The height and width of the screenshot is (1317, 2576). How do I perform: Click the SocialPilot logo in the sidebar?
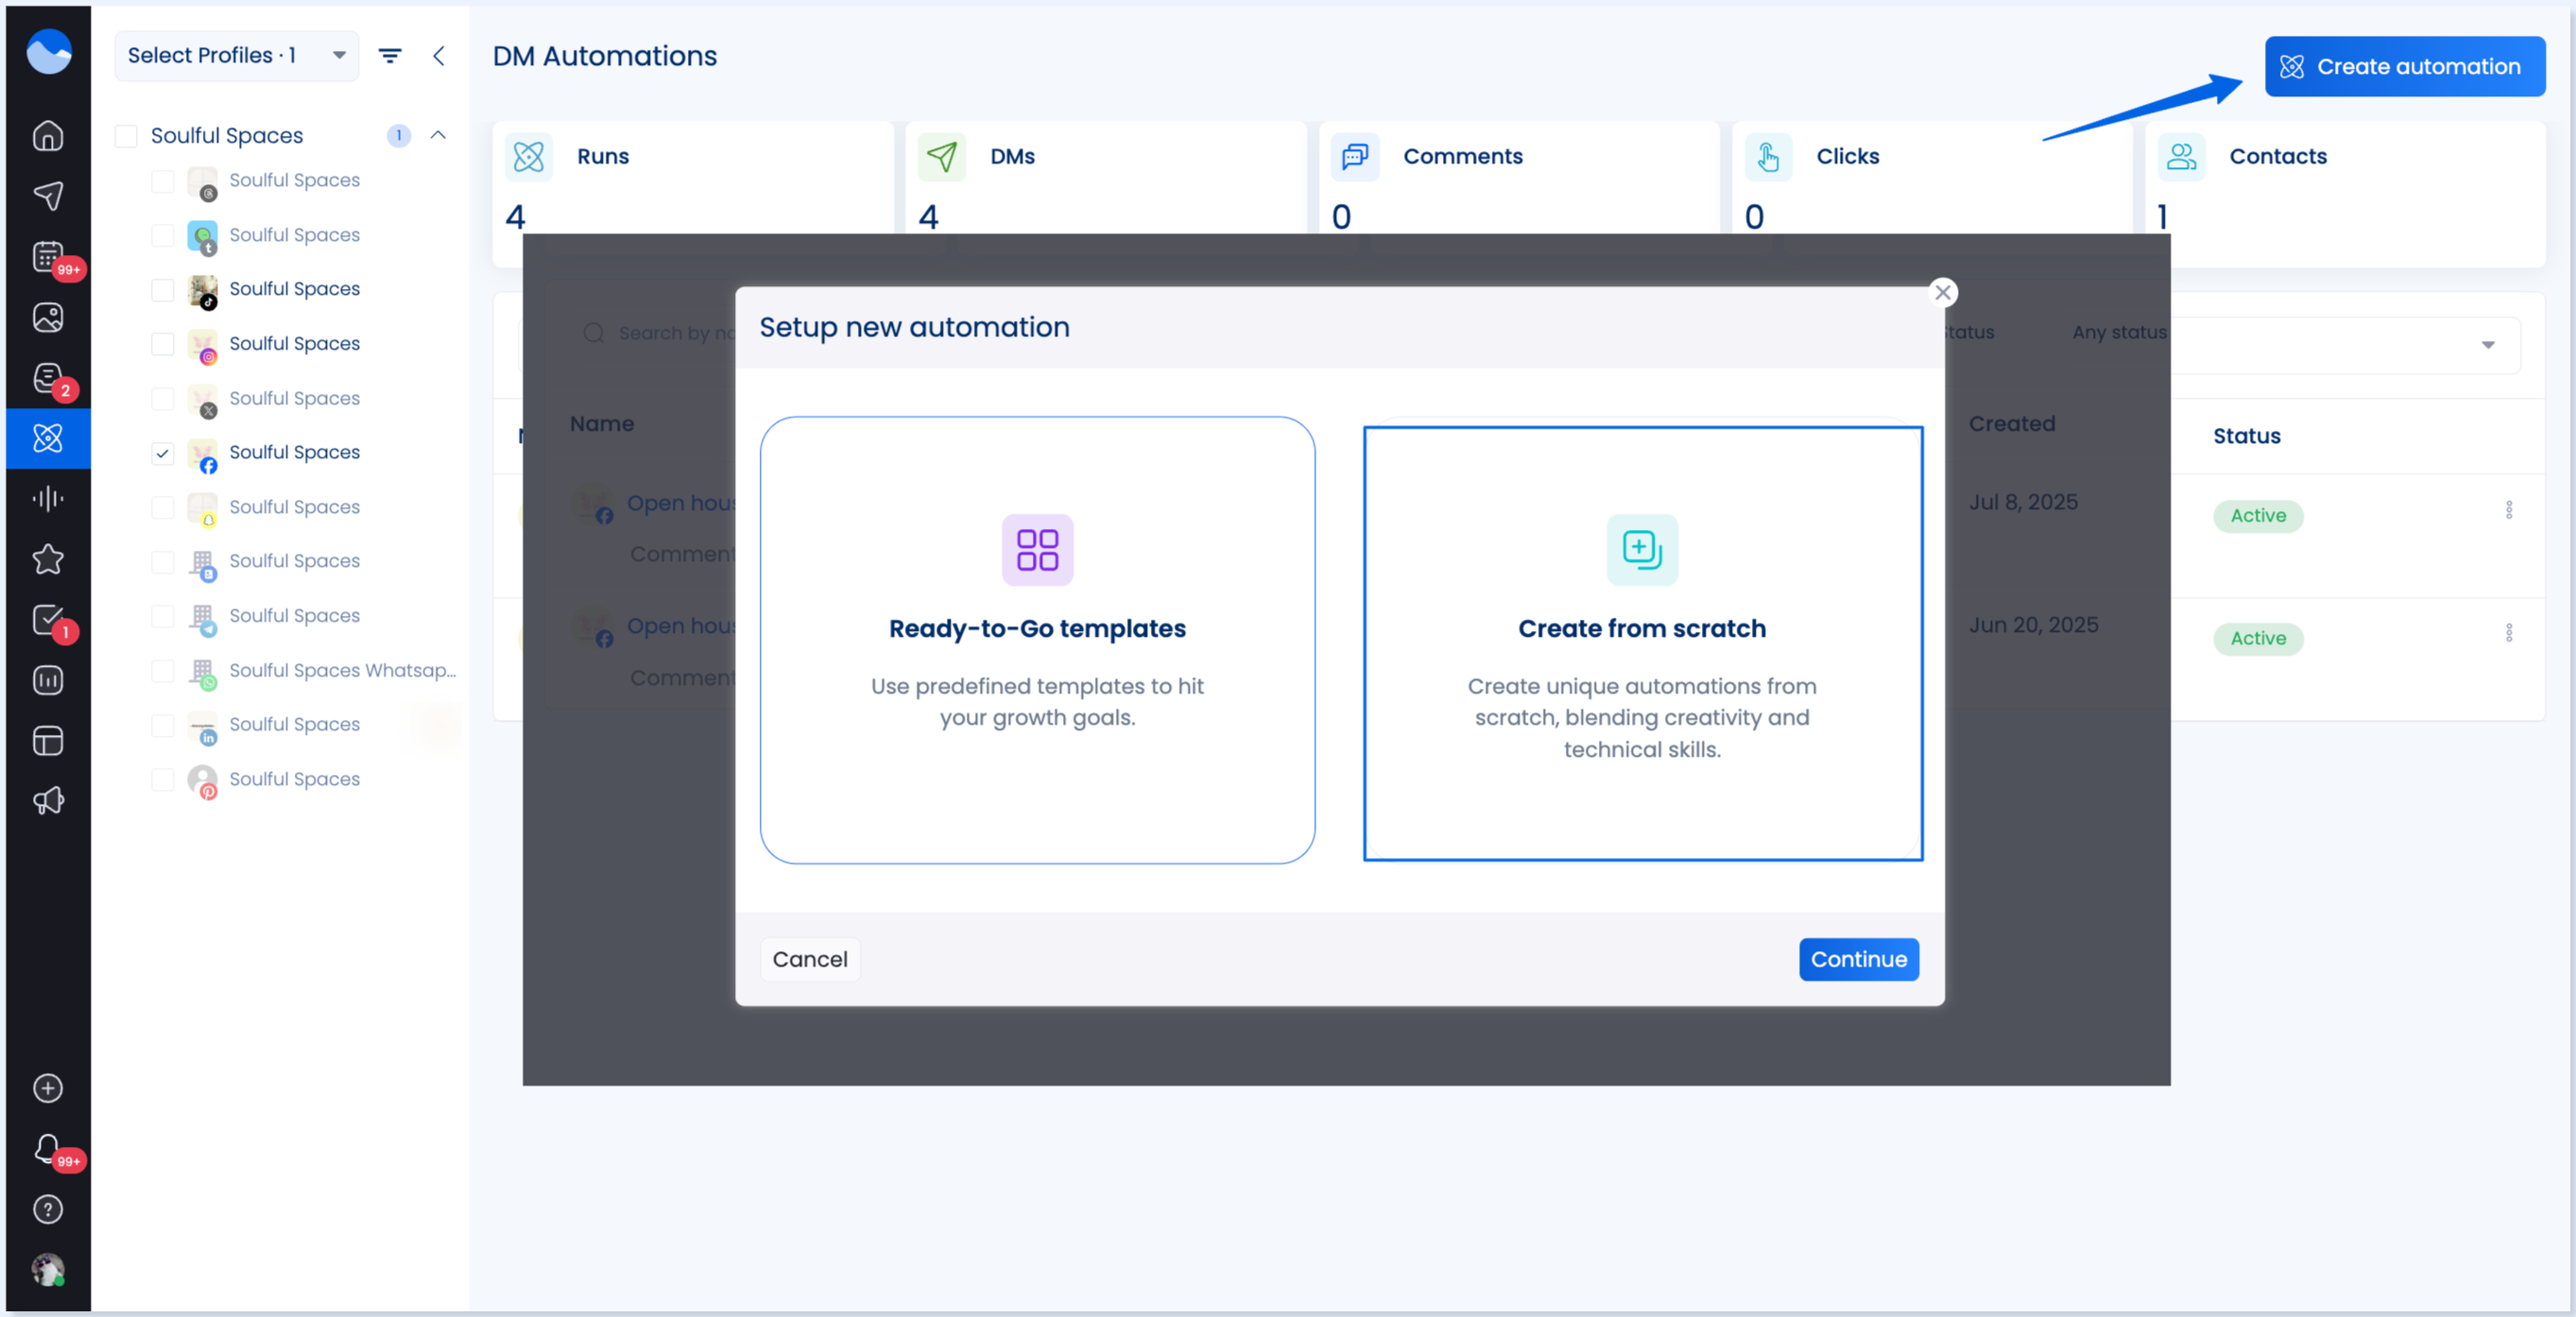48,52
